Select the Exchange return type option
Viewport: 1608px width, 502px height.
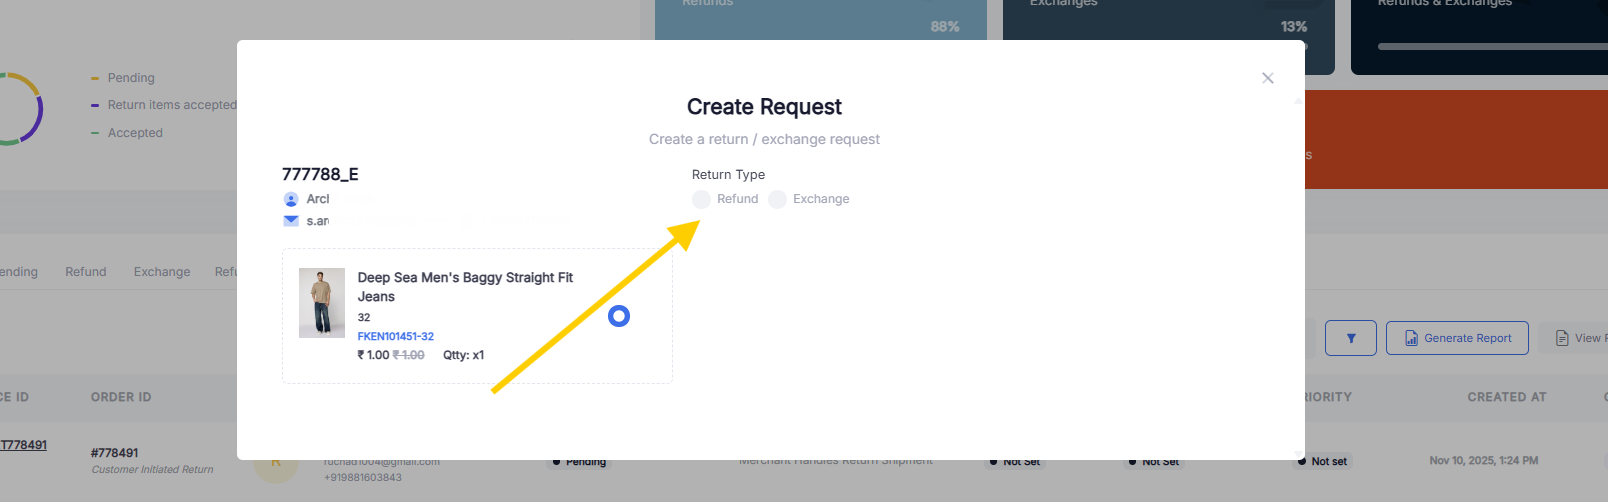tap(778, 199)
